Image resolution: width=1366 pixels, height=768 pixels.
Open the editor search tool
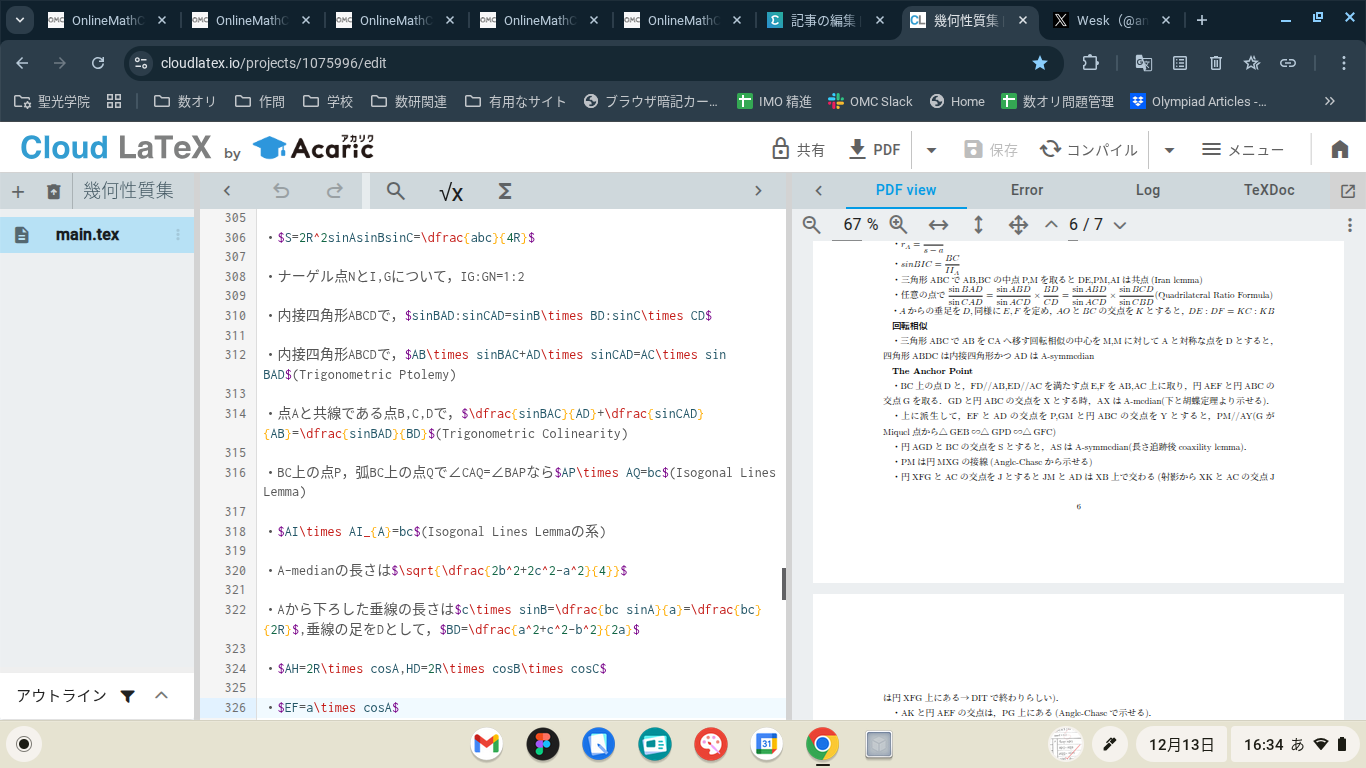click(396, 191)
